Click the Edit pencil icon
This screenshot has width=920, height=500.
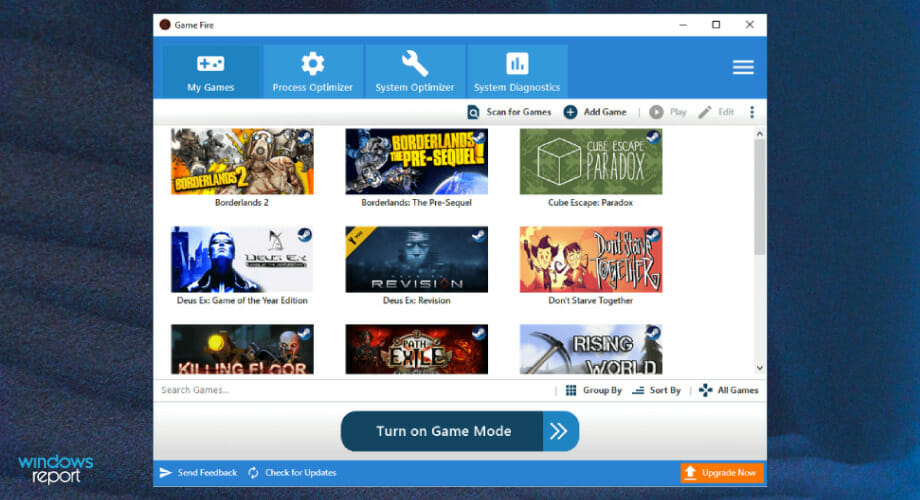tap(705, 112)
